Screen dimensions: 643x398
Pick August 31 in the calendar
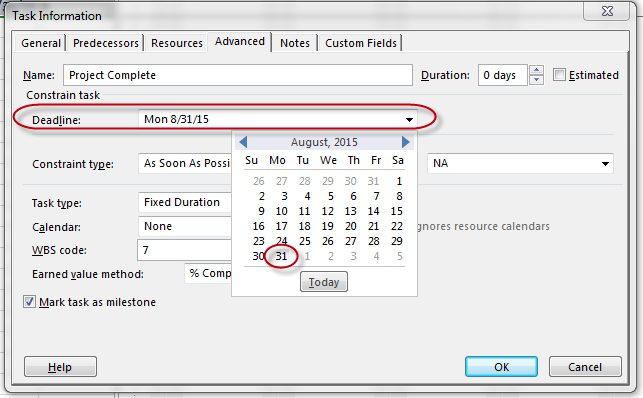pyautogui.click(x=281, y=256)
